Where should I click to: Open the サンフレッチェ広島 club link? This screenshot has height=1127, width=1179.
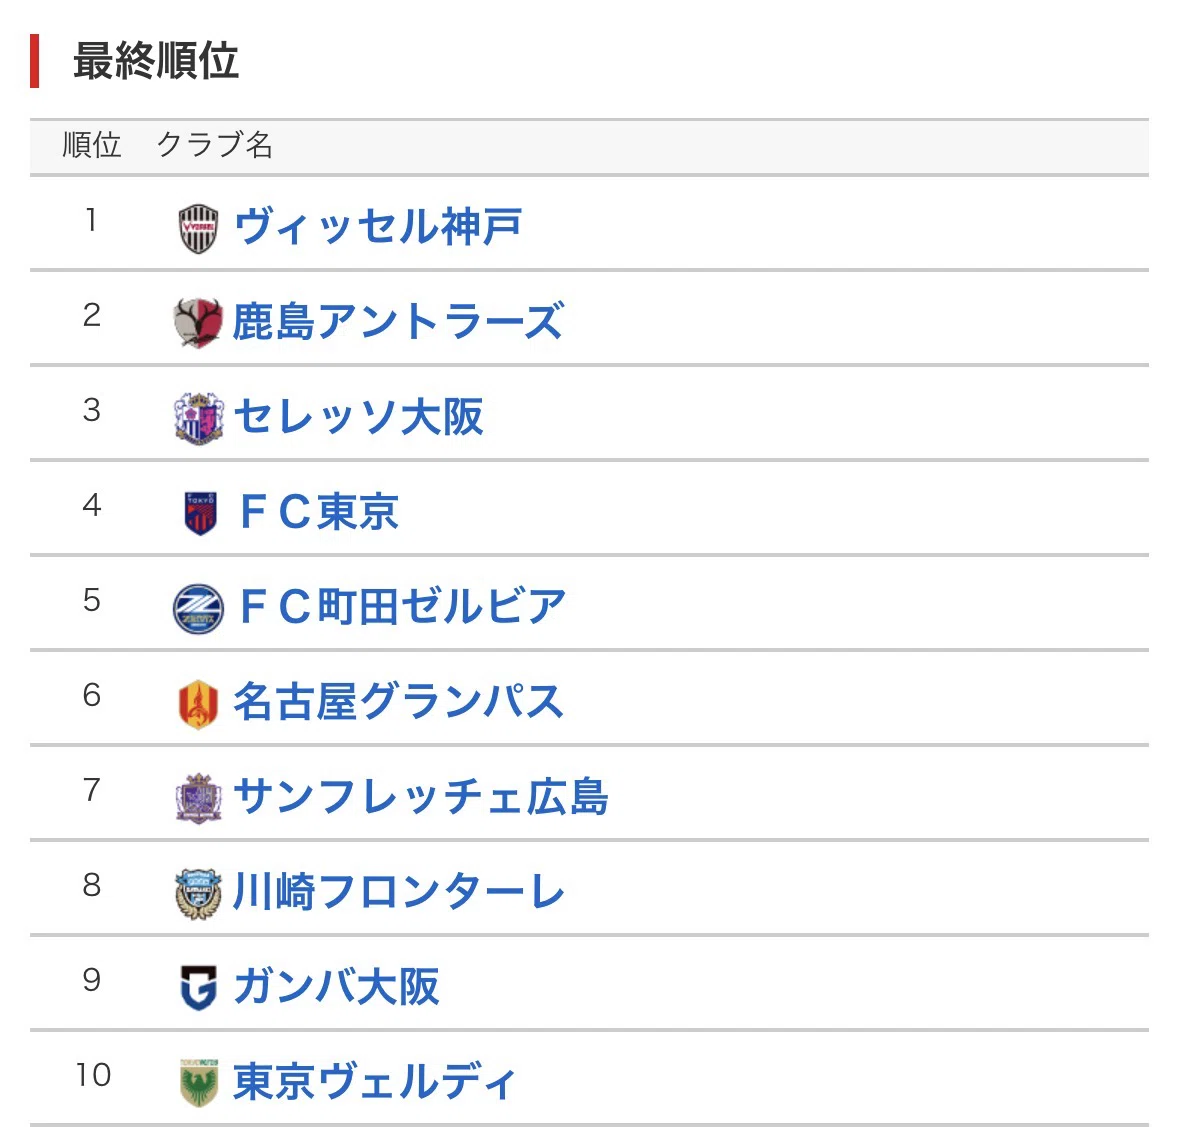click(421, 797)
